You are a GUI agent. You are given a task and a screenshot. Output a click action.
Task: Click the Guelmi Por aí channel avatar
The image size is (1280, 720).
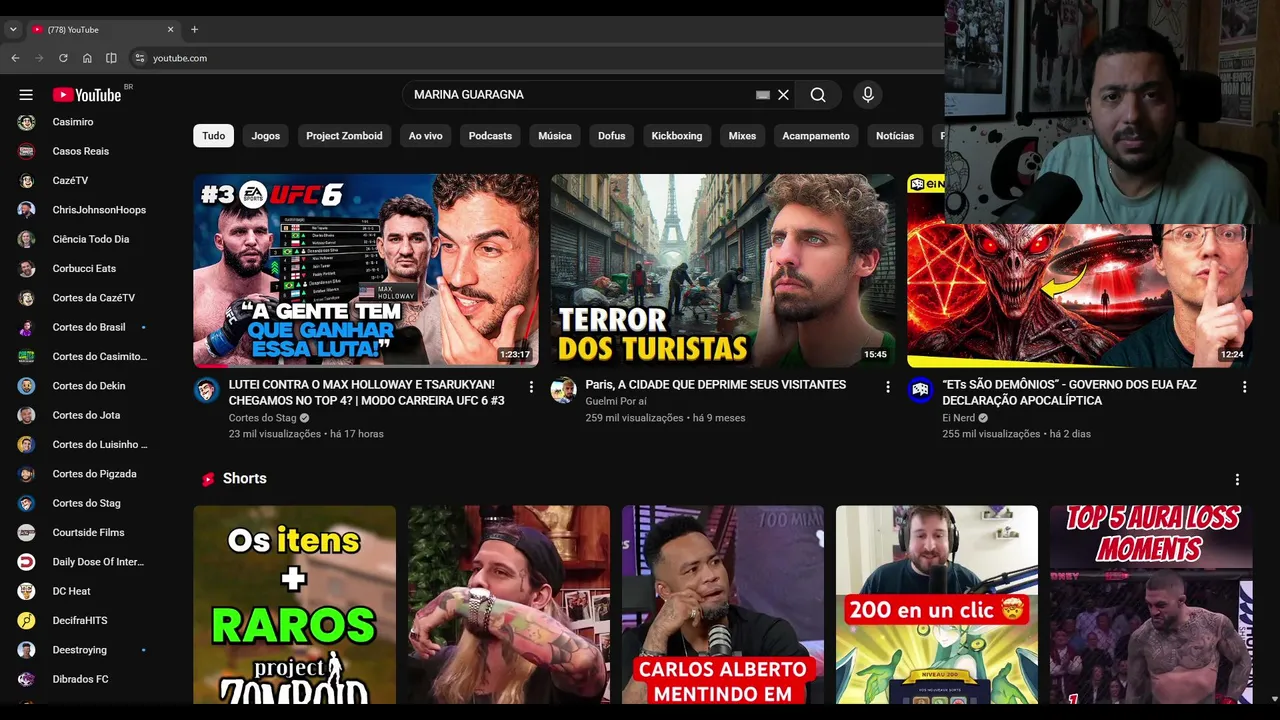(x=563, y=390)
